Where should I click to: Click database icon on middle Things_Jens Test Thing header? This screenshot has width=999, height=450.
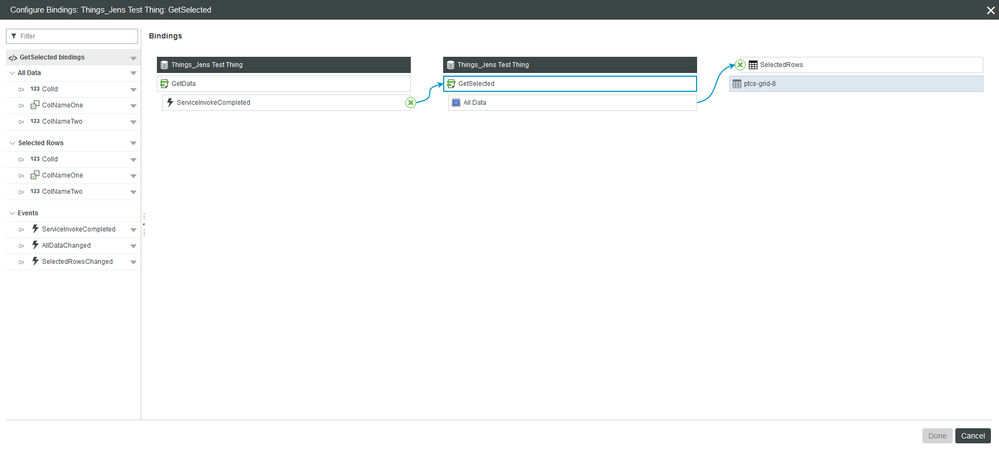click(450, 65)
